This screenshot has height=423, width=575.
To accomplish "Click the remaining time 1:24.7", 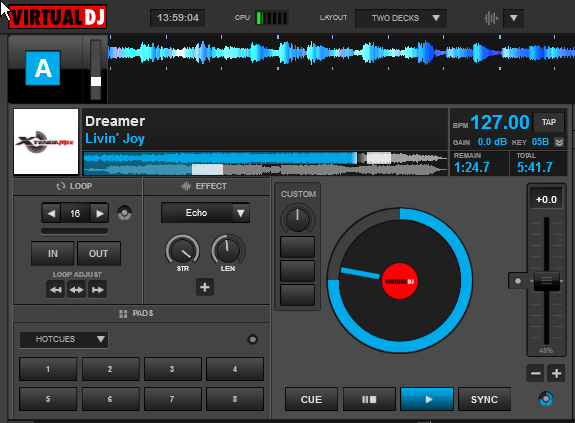I will 472,168.
